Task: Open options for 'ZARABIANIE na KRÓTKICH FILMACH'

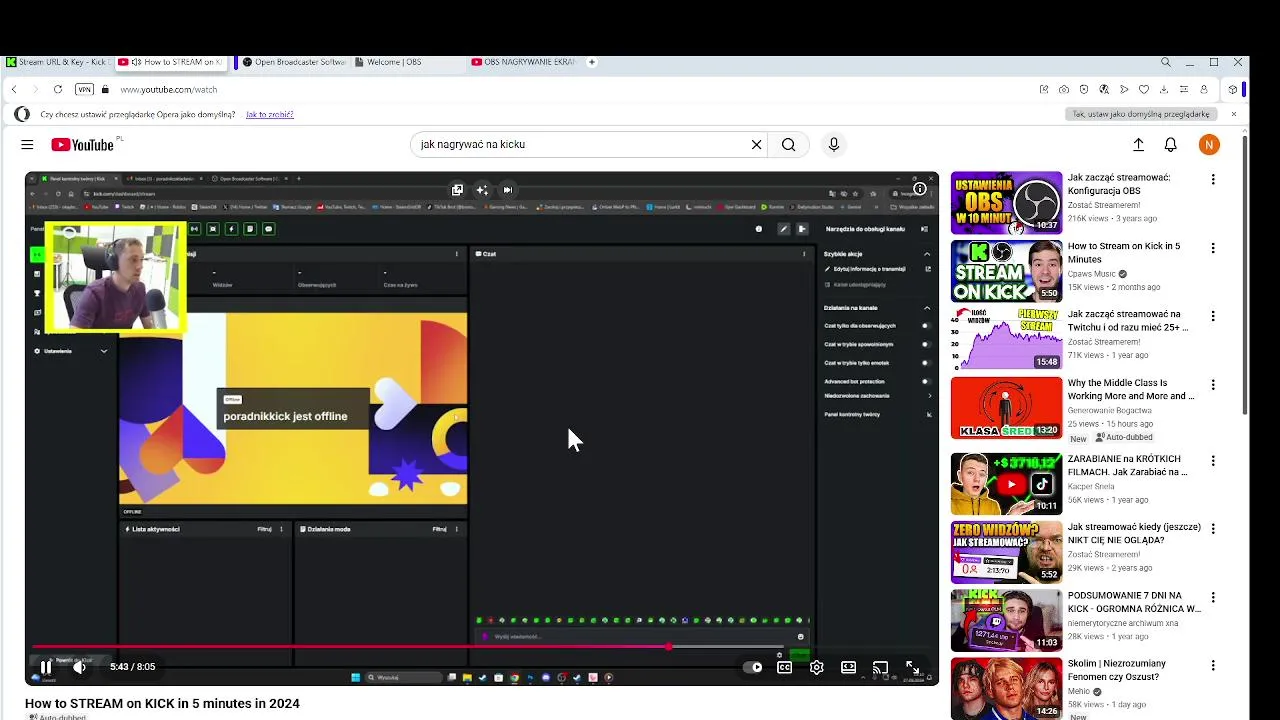Action: pyautogui.click(x=1213, y=461)
